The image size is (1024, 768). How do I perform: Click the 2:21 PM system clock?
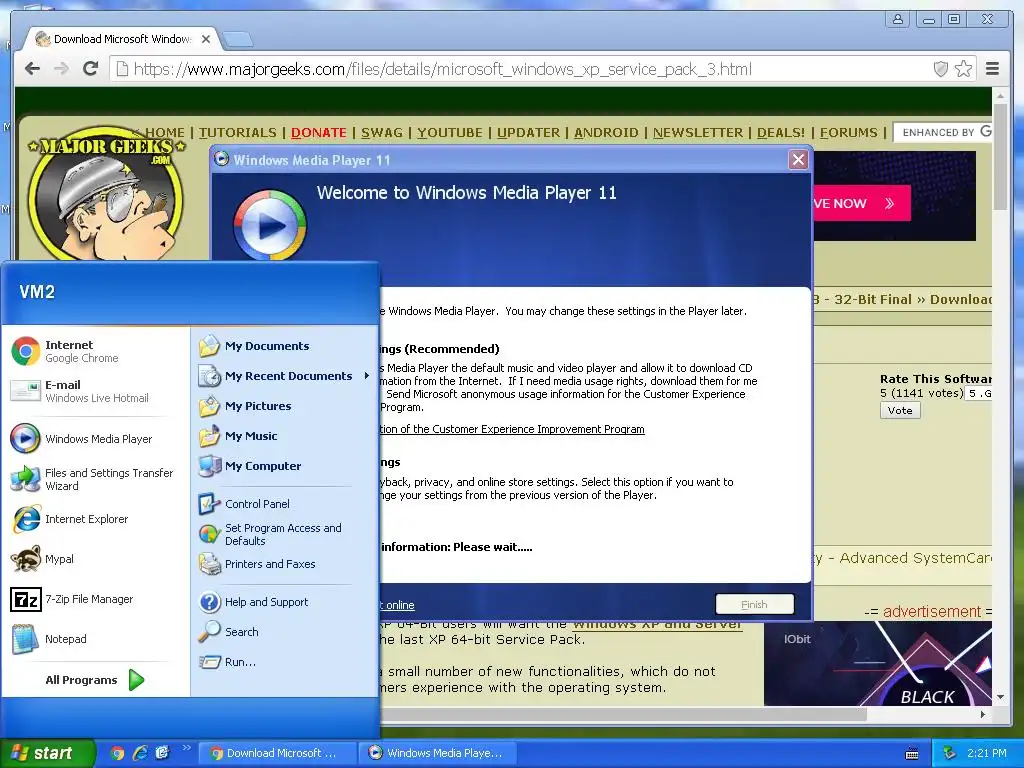tap(987, 753)
